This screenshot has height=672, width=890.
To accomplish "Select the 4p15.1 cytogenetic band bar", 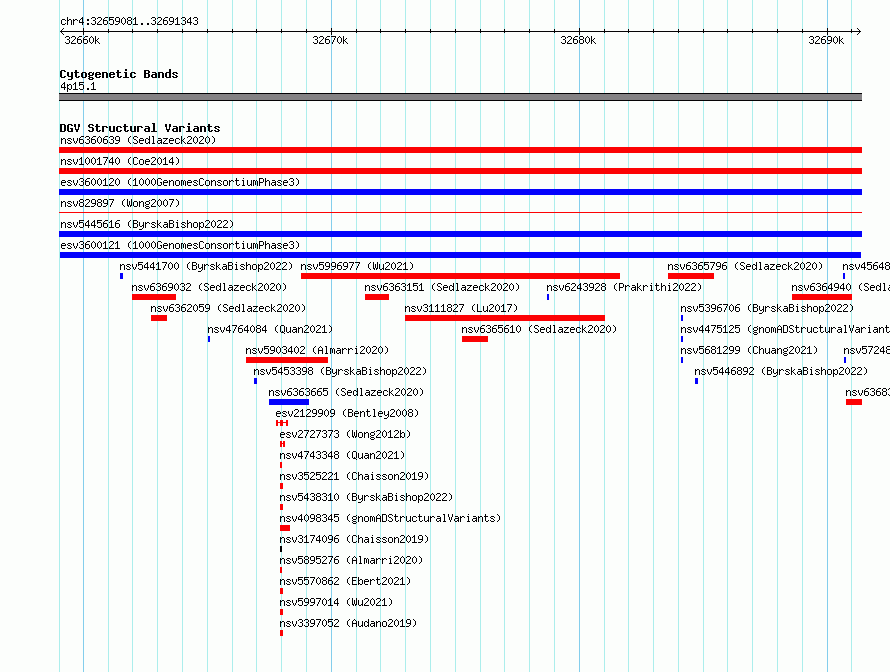I will coord(460,97).
